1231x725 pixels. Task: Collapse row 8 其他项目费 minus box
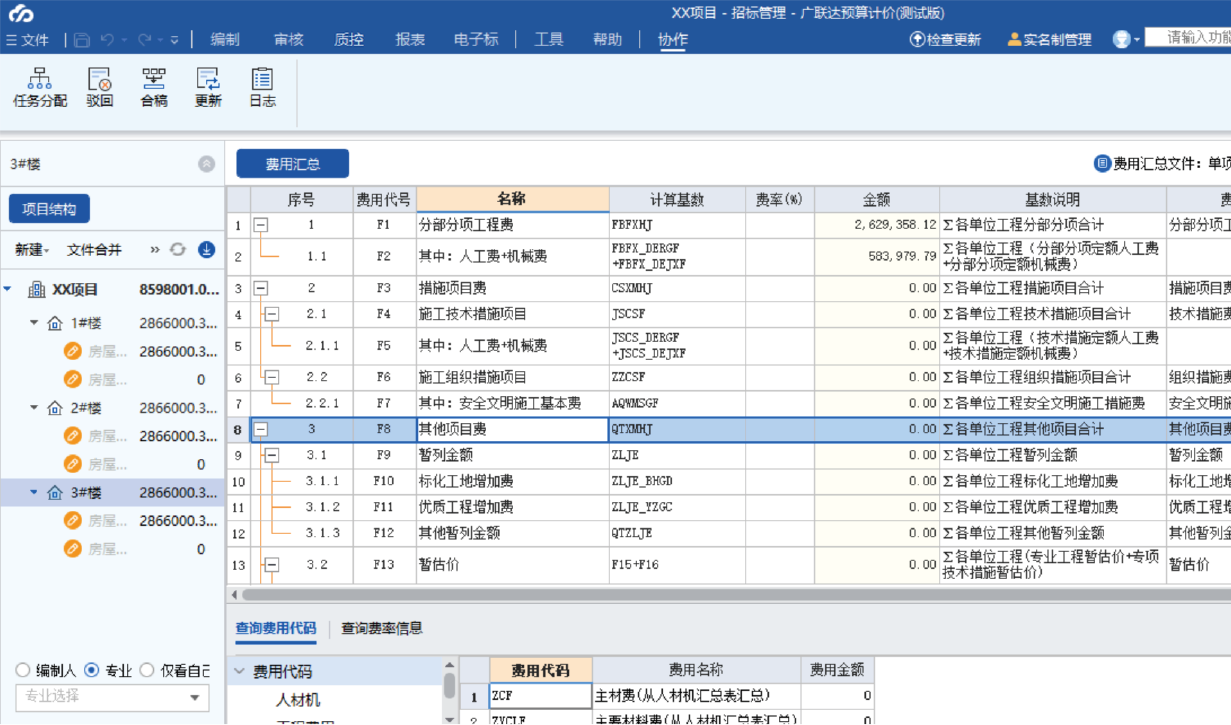[x=261, y=429]
